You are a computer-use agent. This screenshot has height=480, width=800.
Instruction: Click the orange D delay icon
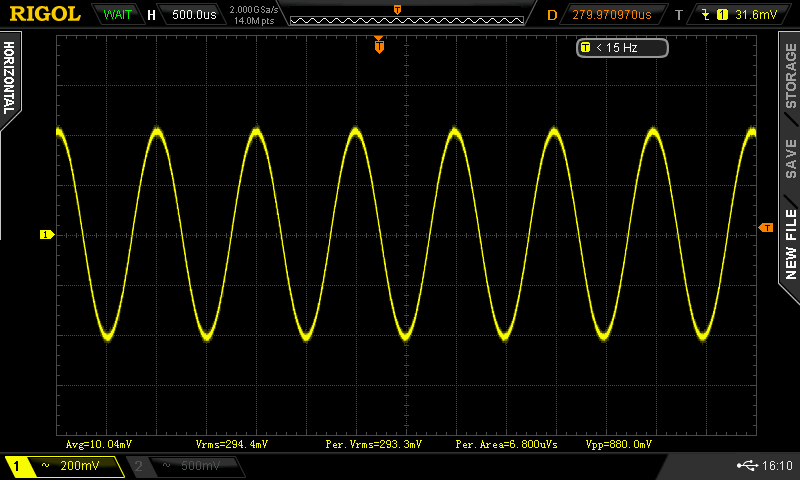[x=553, y=15]
